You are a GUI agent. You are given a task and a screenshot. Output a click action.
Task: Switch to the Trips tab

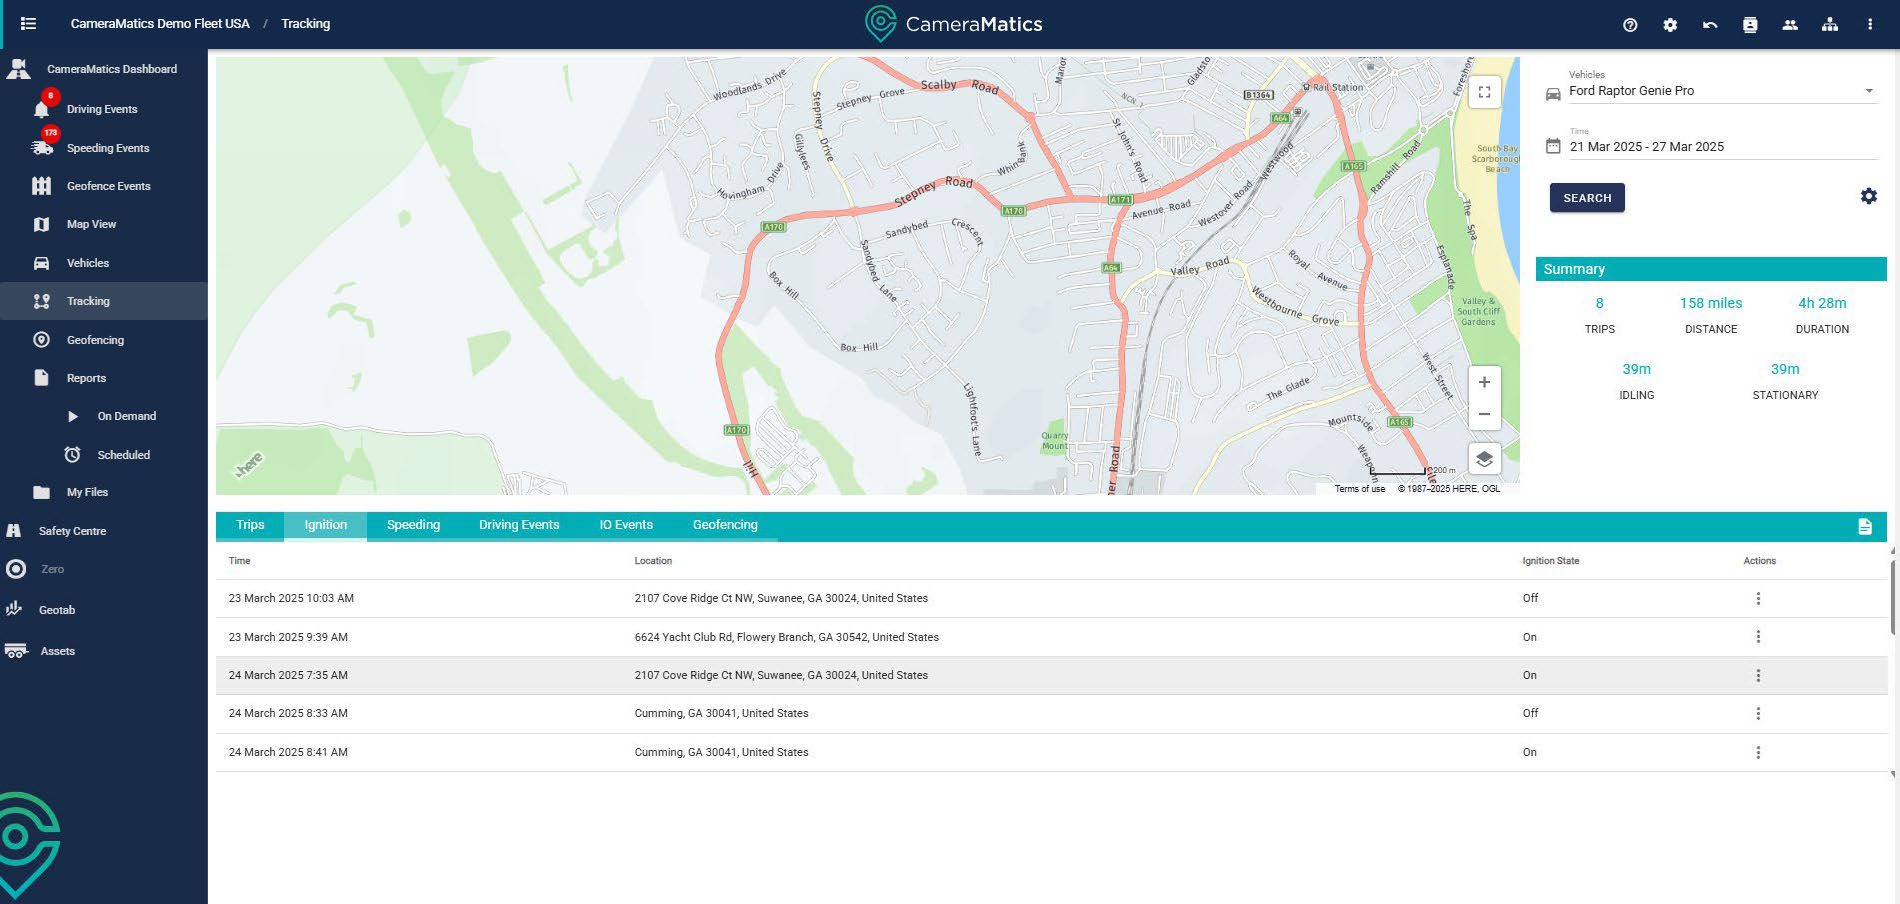click(x=250, y=525)
